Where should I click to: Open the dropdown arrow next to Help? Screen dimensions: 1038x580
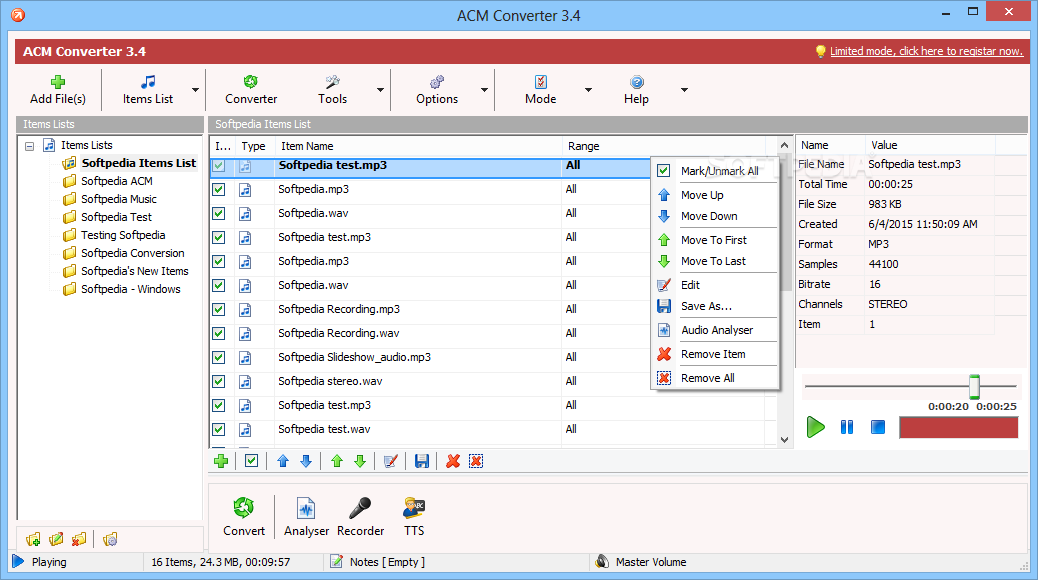pyautogui.click(x=684, y=90)
